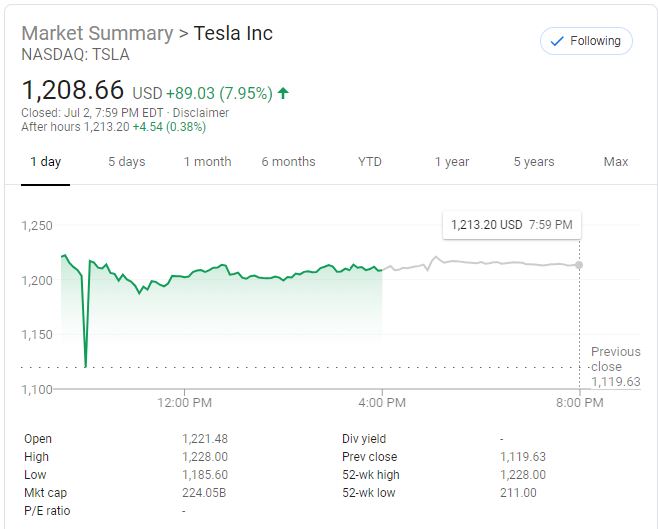
Task: Click the 4:00 PM axis label
Action: (x=382, y=403)
